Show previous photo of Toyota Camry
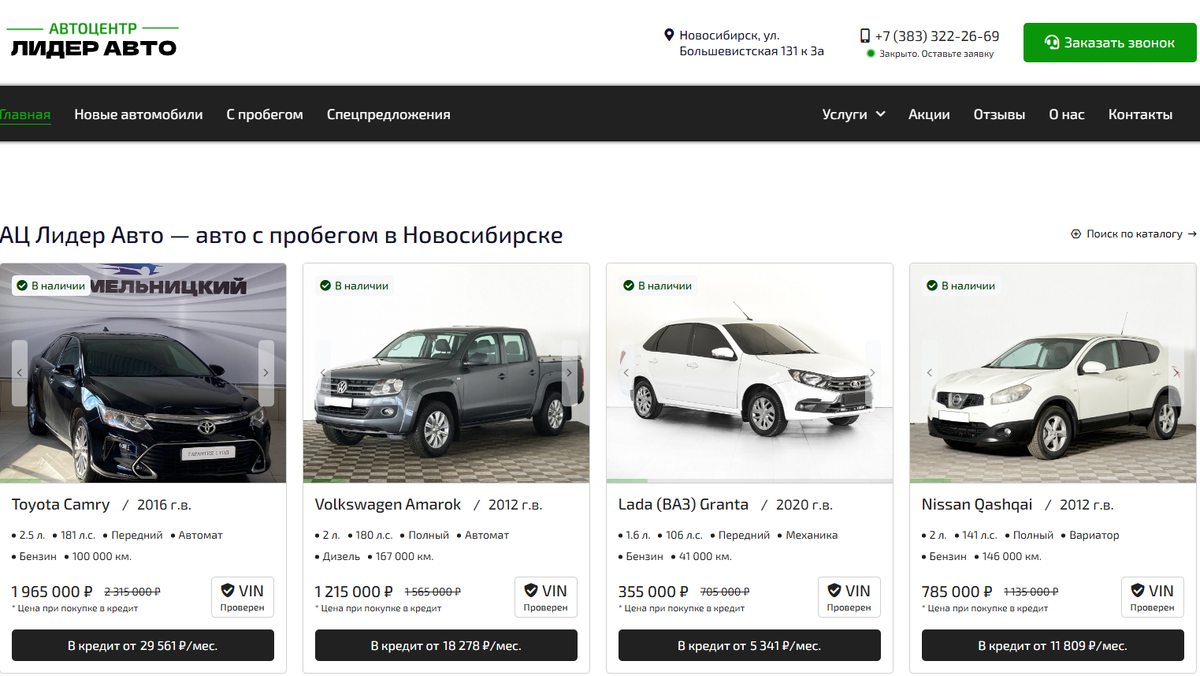Screen dimensions: 1200x676 [x=19, y=373]
